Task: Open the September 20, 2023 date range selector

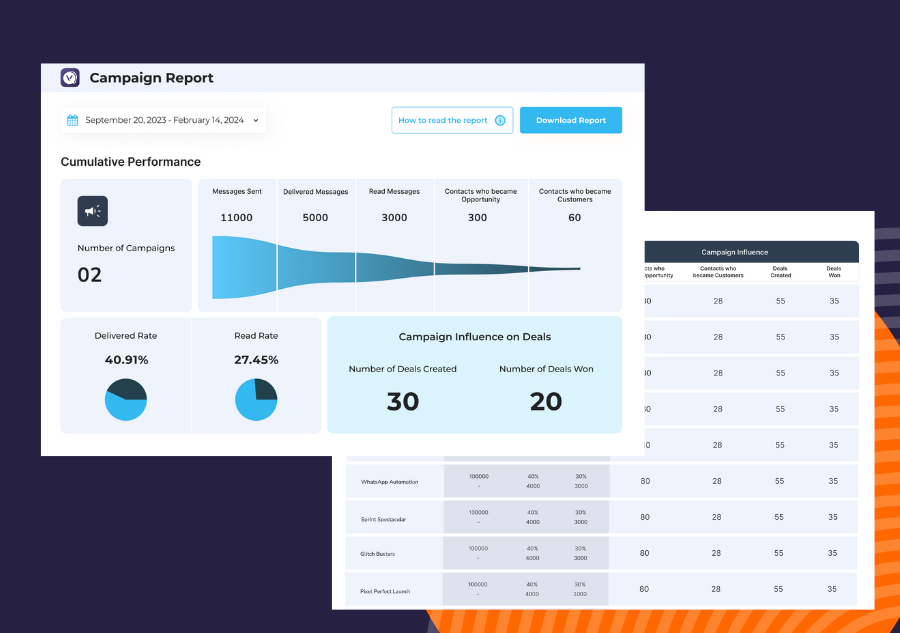Action: click(x=163, y=120)
